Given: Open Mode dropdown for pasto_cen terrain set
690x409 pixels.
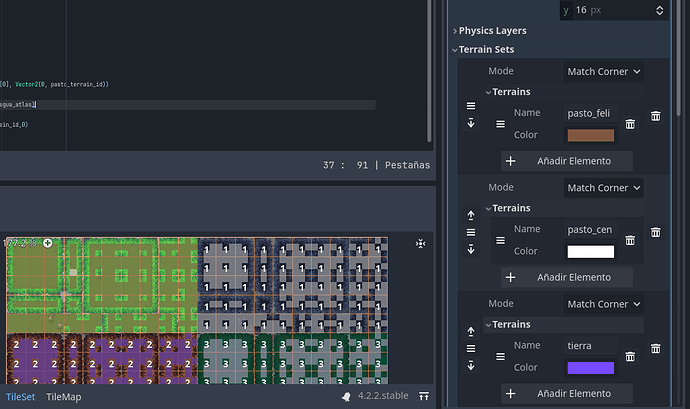Looking at the screenshot, I should (603, 188).
